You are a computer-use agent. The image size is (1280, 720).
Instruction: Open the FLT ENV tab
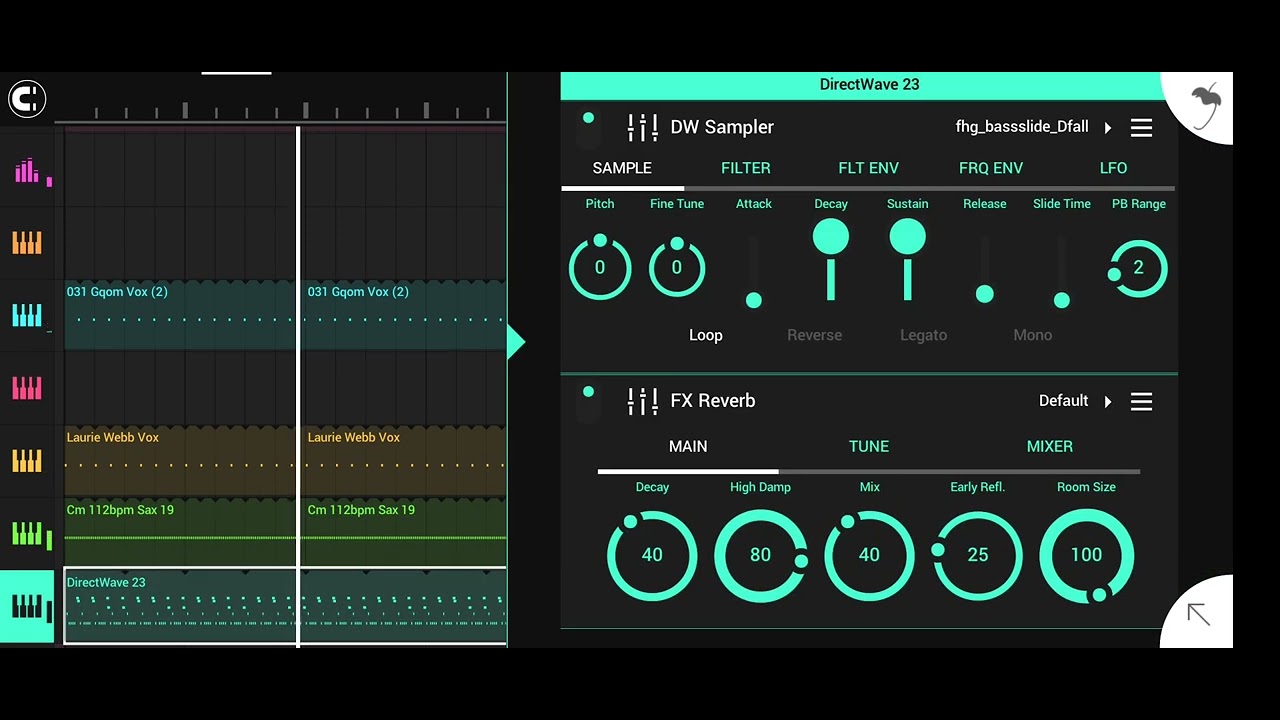click(x=868, y=168)
